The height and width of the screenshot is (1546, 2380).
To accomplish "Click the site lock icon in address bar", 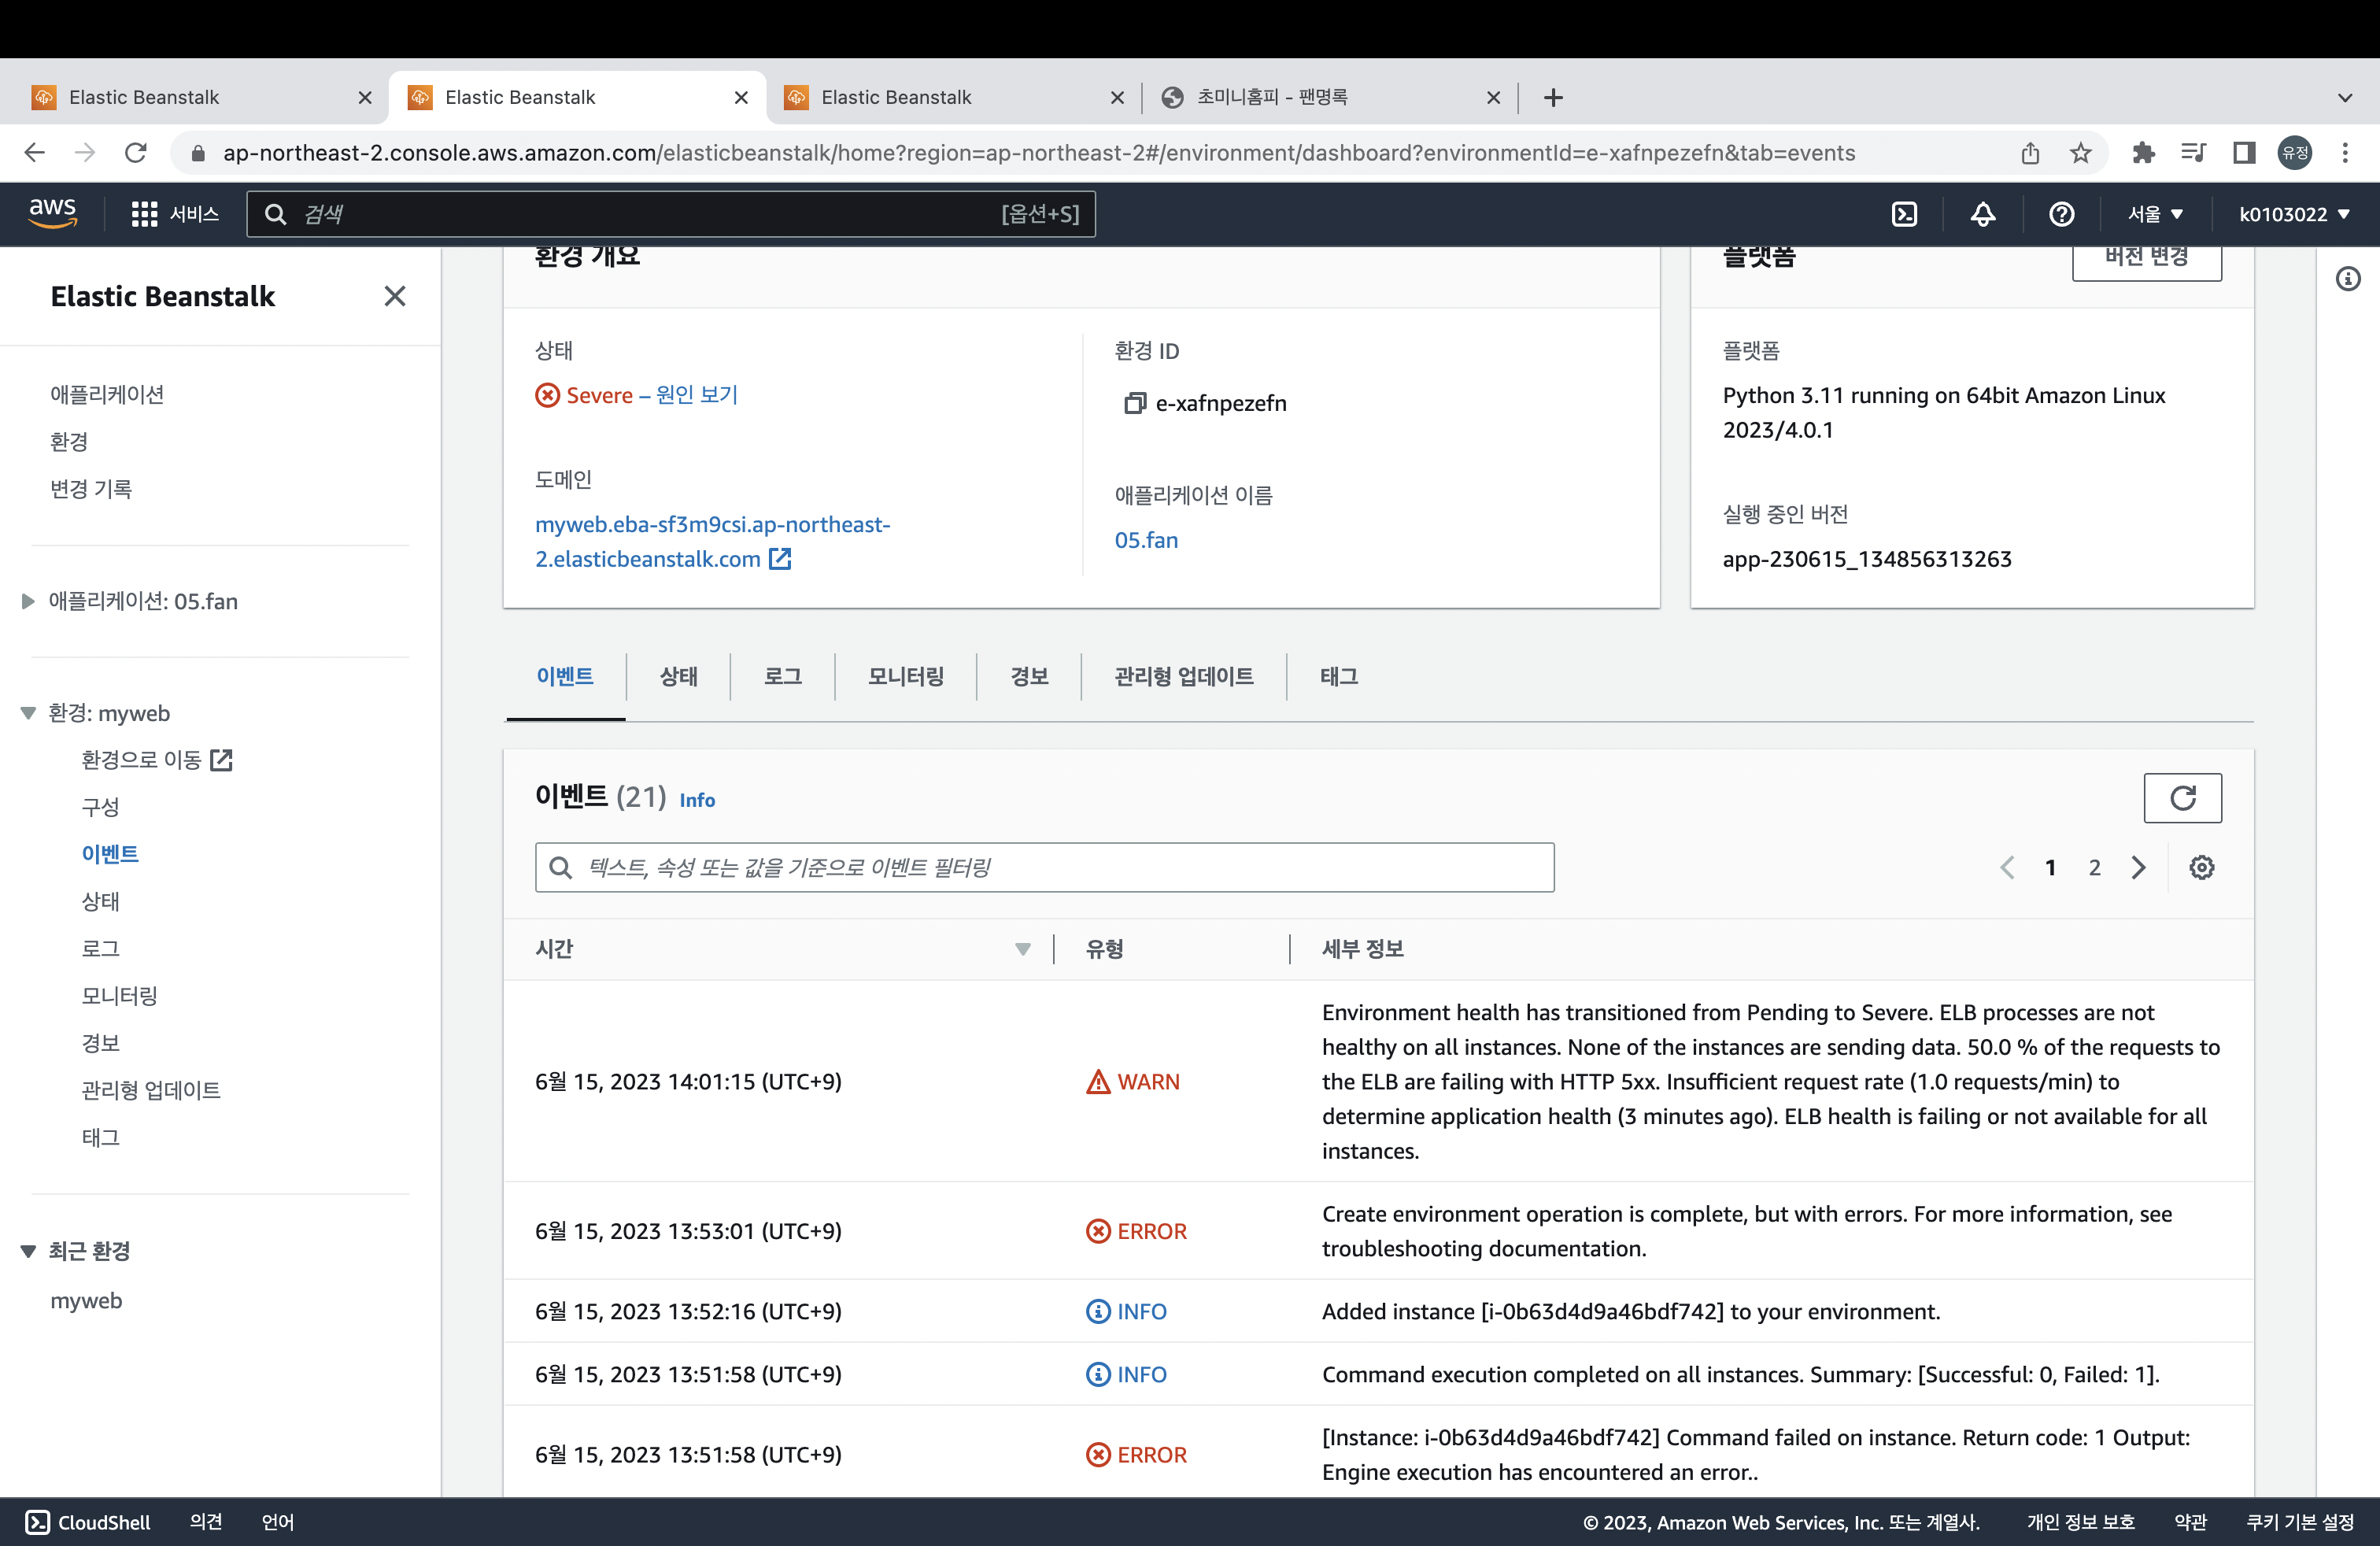I will click(x=198, y=153).
